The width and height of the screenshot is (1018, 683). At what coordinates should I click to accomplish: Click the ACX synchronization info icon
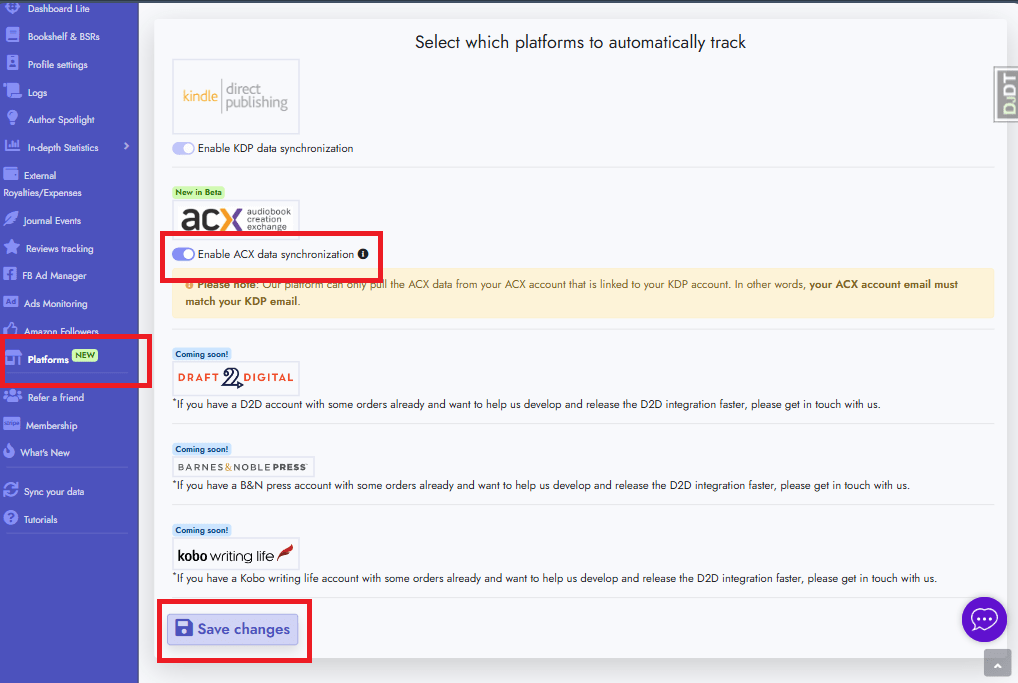pos(363,254)
